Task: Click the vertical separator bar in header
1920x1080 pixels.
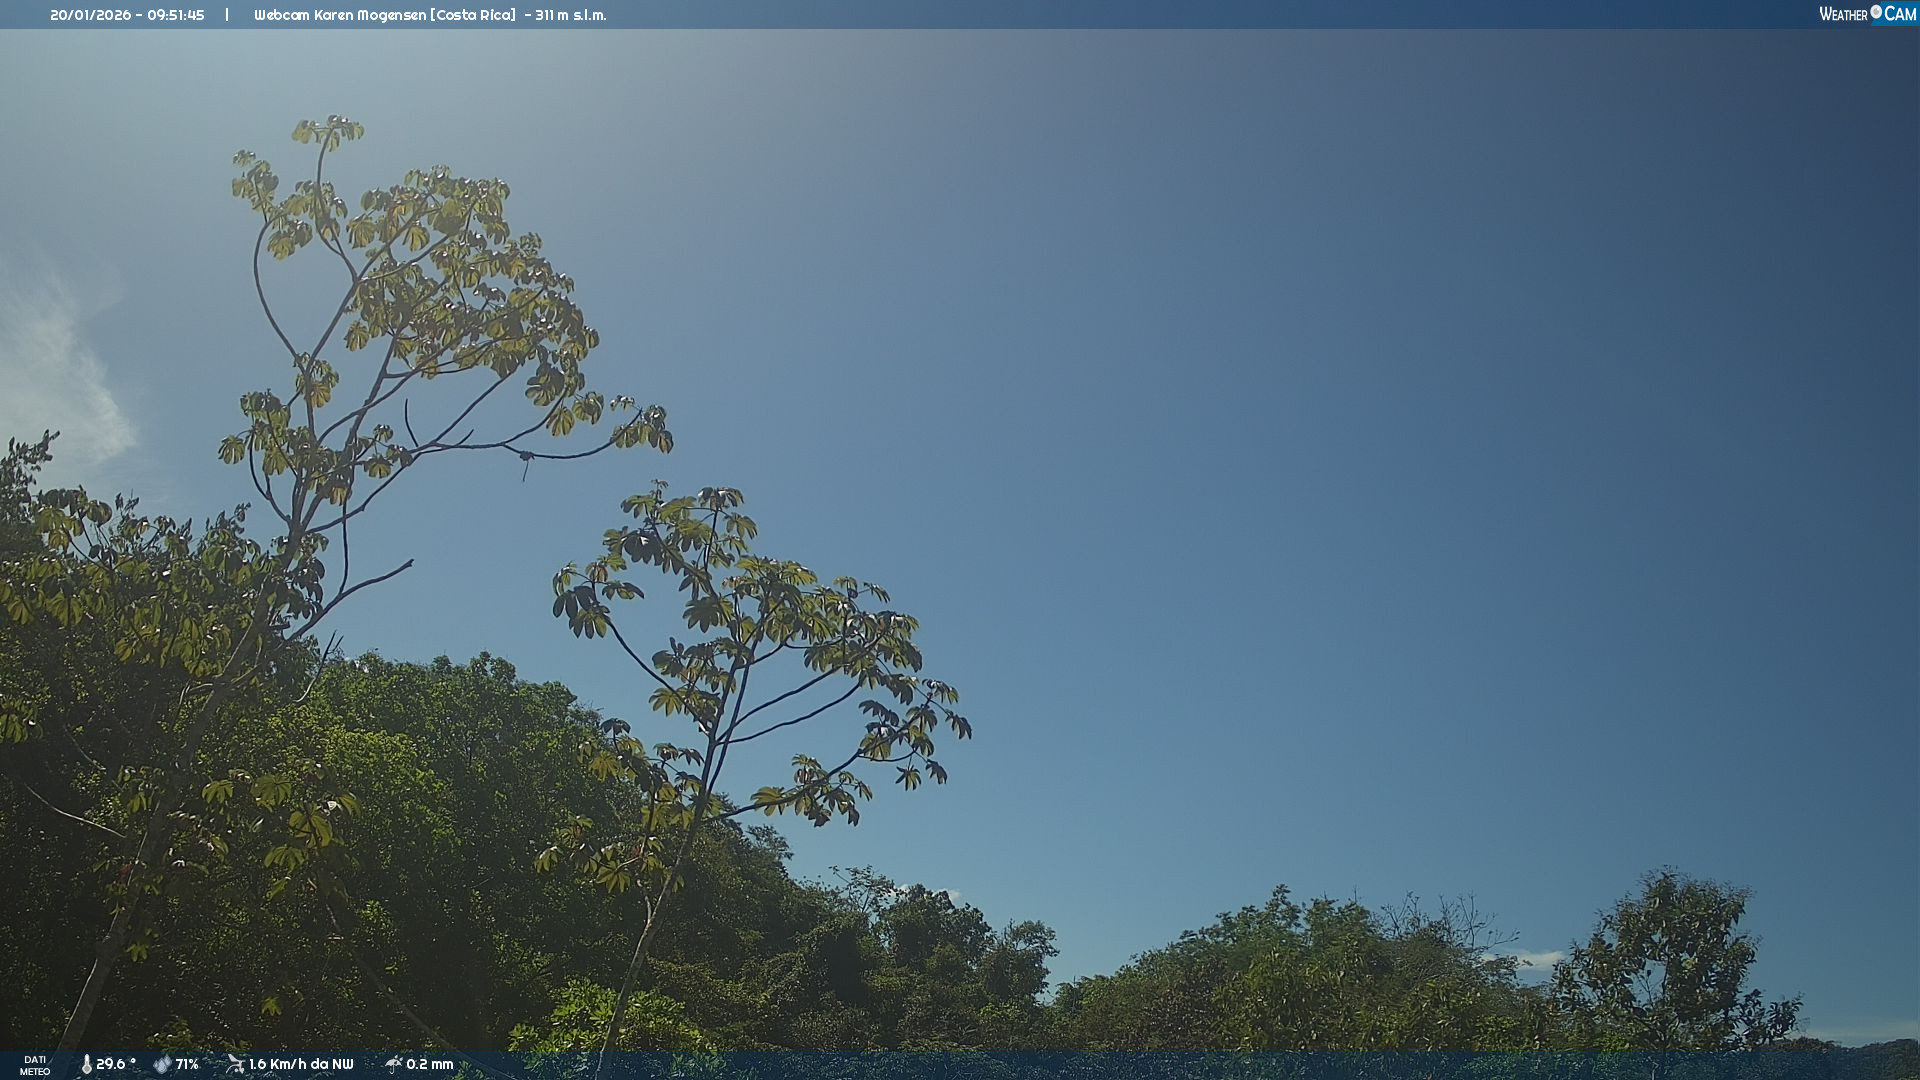Action: coord(227,15)
